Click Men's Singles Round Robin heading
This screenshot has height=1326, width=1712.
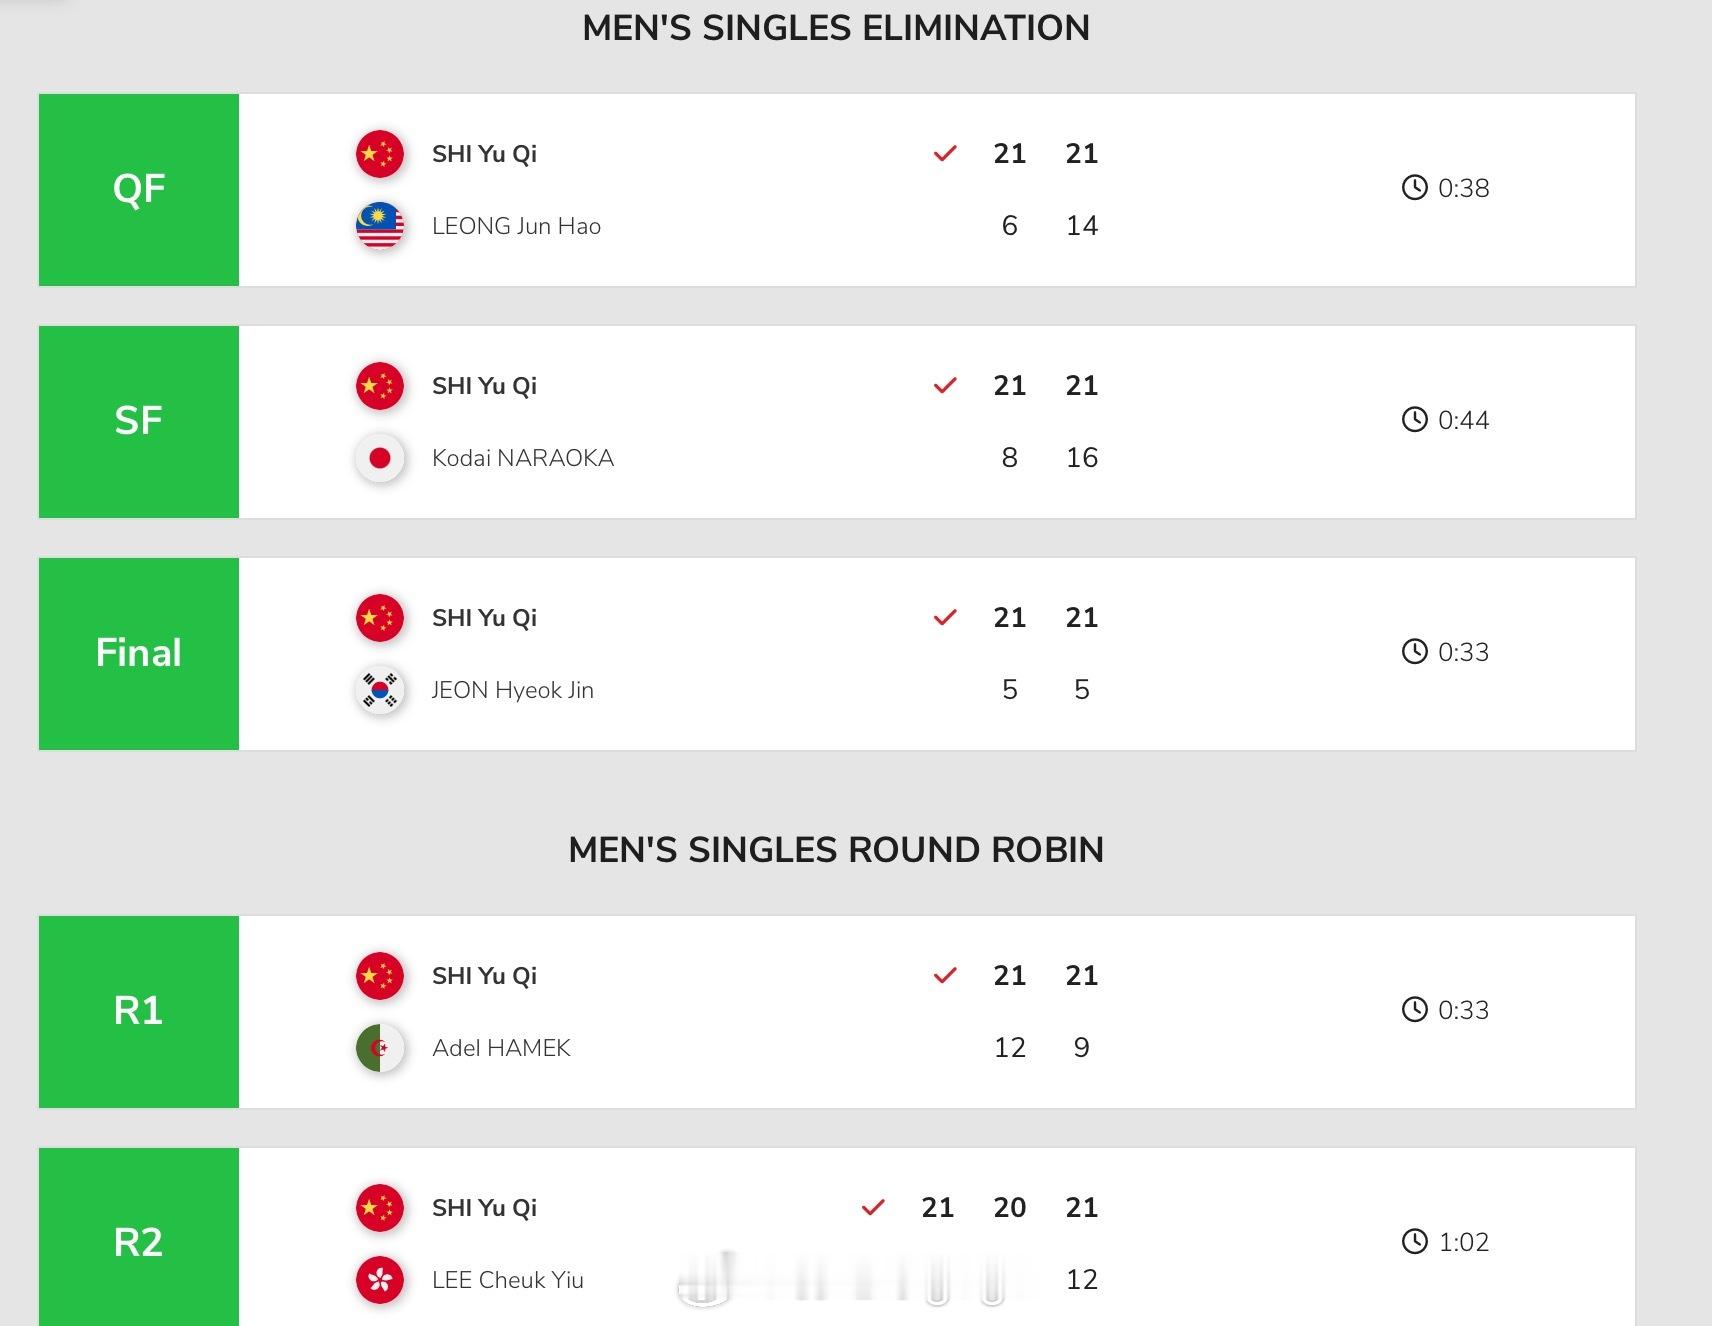[x=836, y=850]
